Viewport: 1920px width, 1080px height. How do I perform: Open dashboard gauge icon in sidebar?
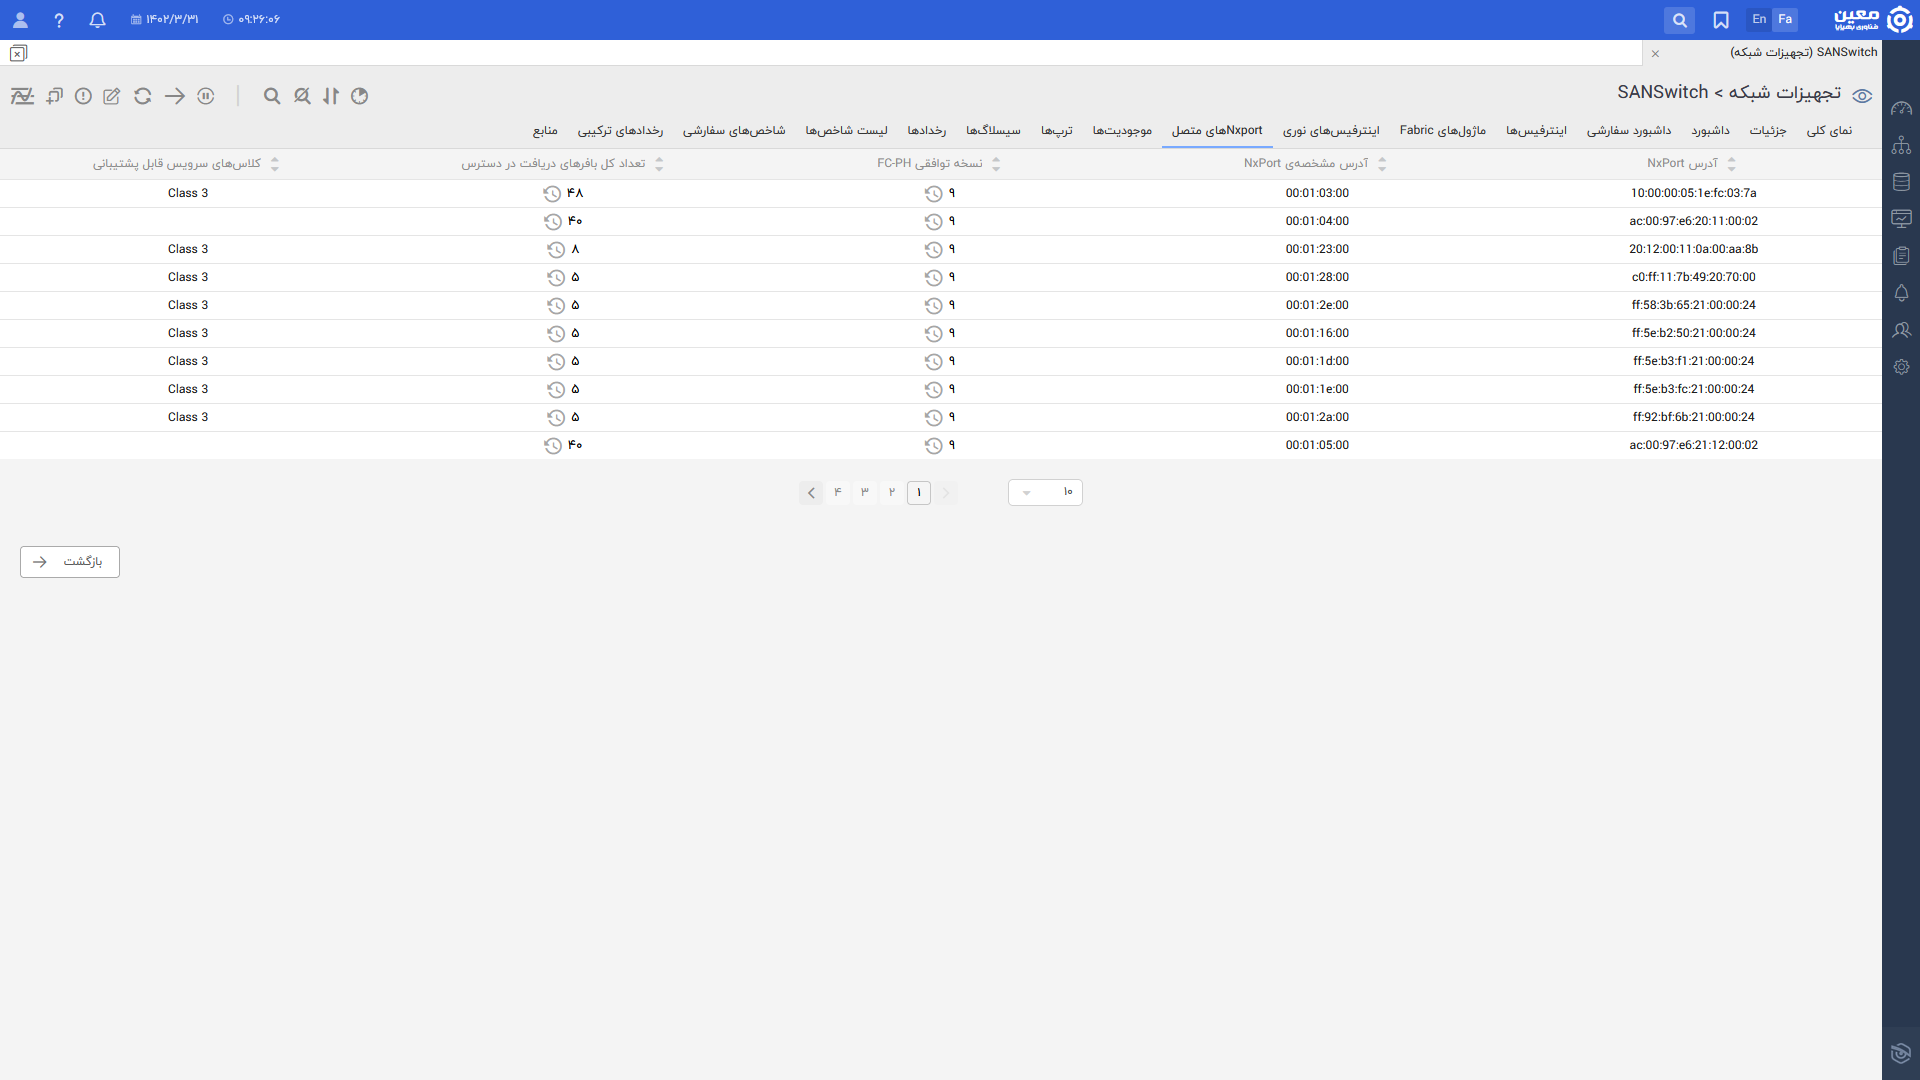click(x=1901, y=108)
